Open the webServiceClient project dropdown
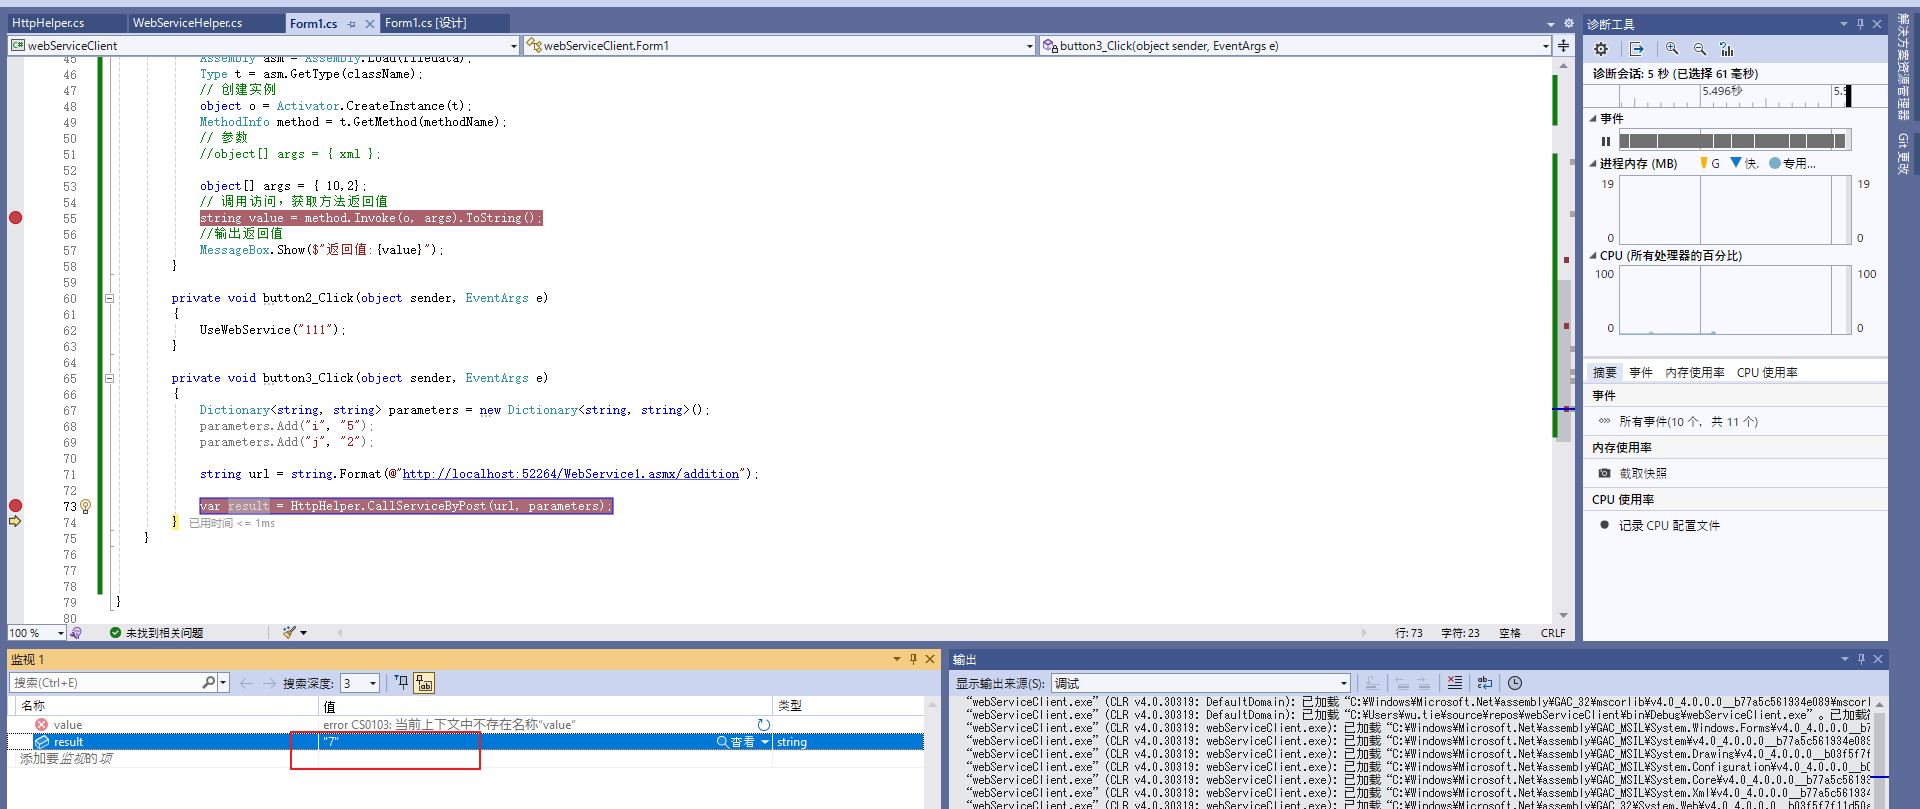 514,46
